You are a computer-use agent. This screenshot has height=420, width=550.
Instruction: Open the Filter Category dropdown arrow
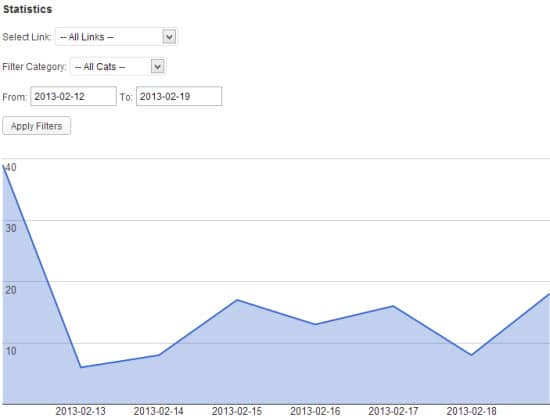[157, 66]
